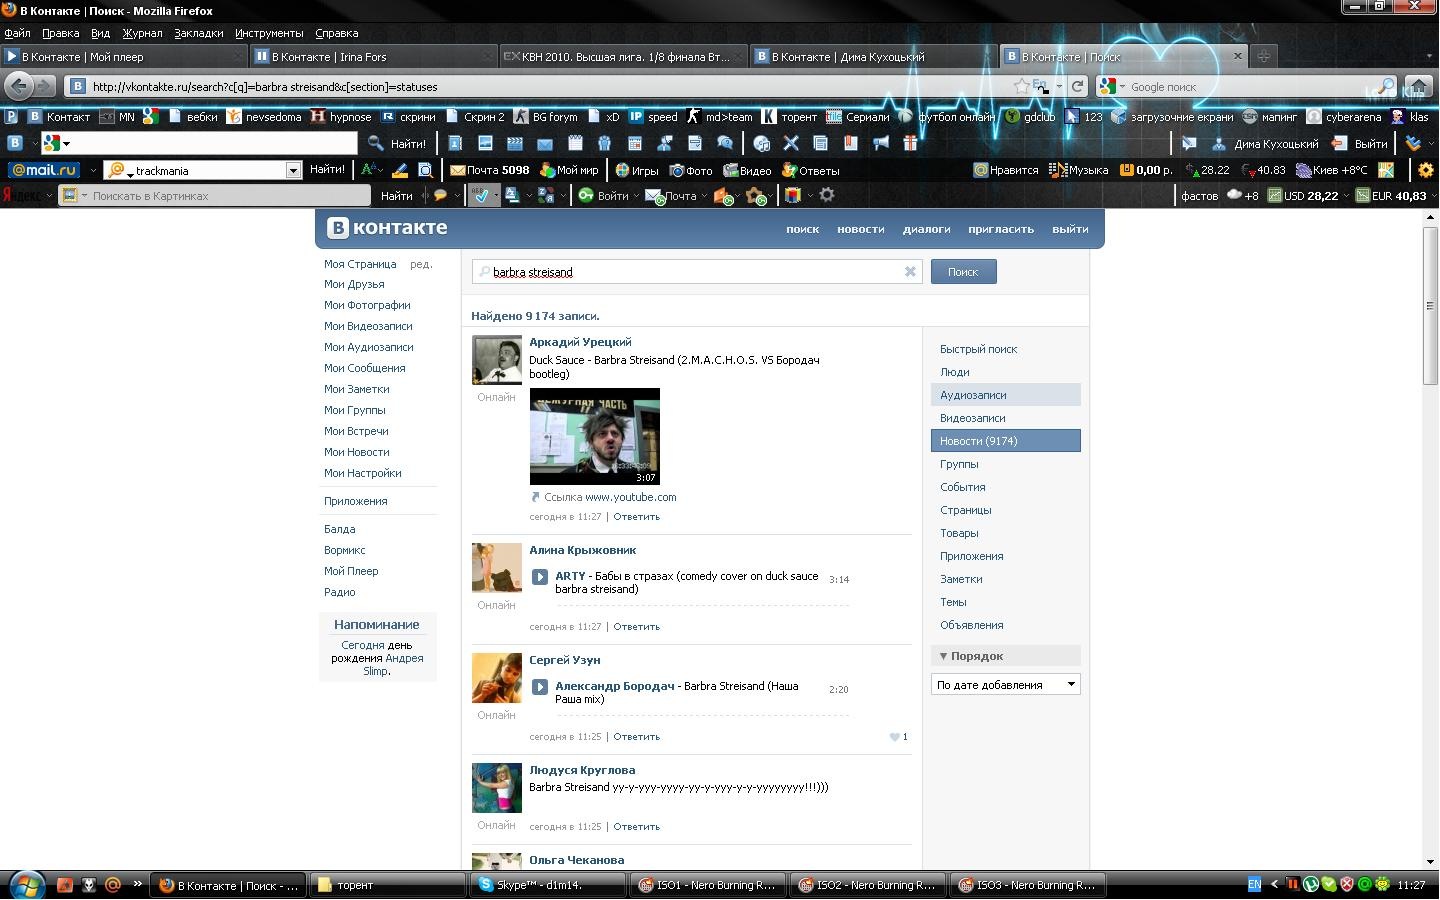The image size is (1440, 900).
Task: Play the ARTY audio track
Action: tap(540, 577)
